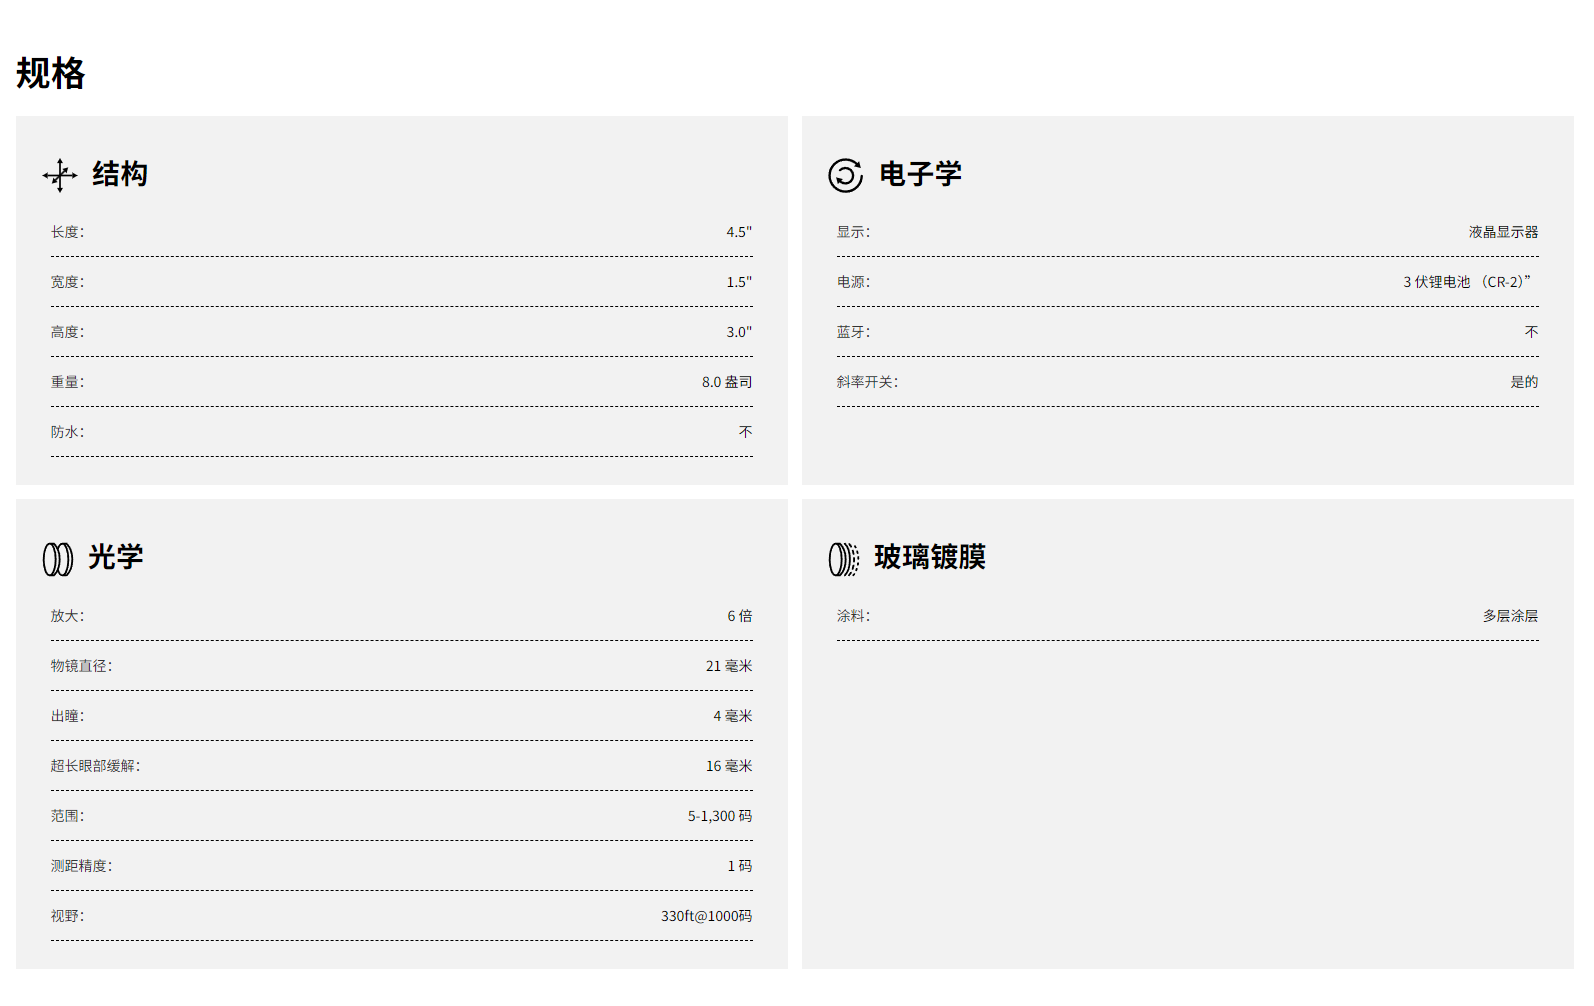
Task: Select the 范围 label
Action: coord(68,816)
